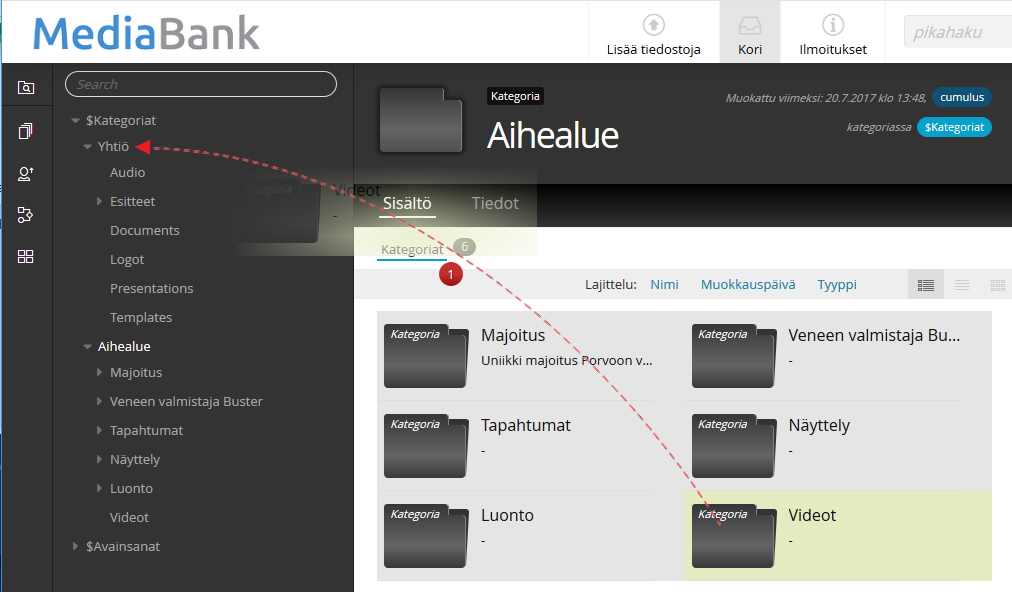1012x592 pixels.
Task: Open the Kori basket
Action: 749,33
